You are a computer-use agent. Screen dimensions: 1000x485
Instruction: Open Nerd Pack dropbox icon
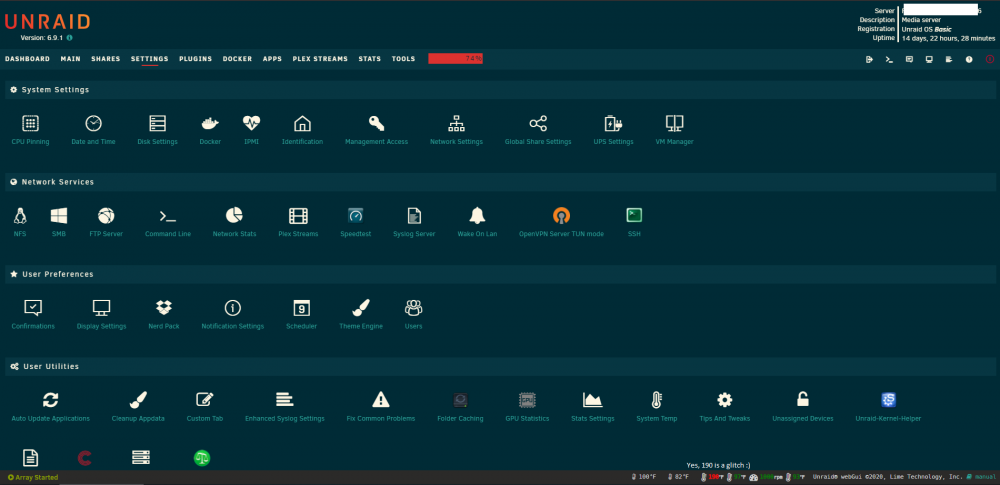[164, 308]
